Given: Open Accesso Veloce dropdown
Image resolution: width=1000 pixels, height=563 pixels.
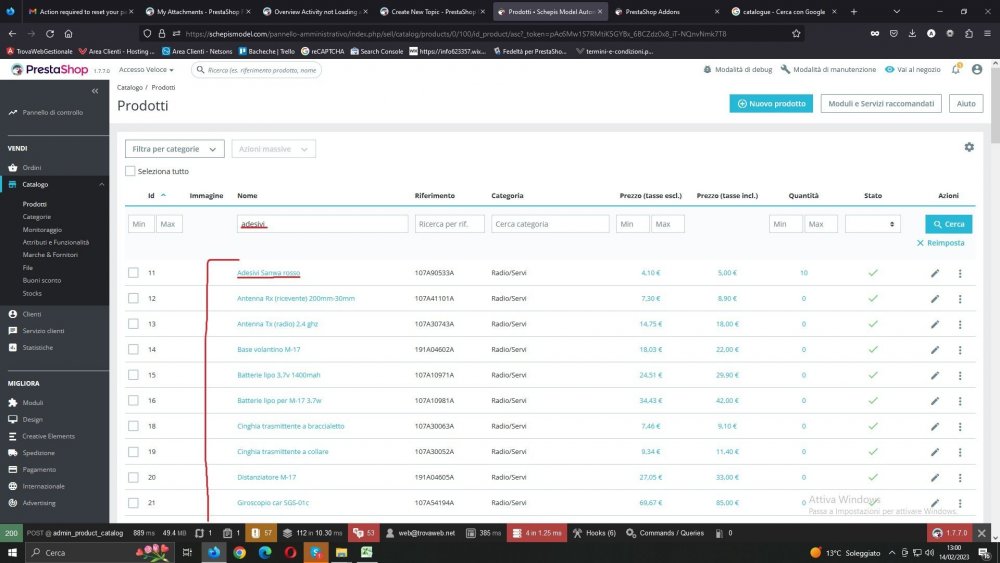Looking at the screenshot, I should click(146, 69).
